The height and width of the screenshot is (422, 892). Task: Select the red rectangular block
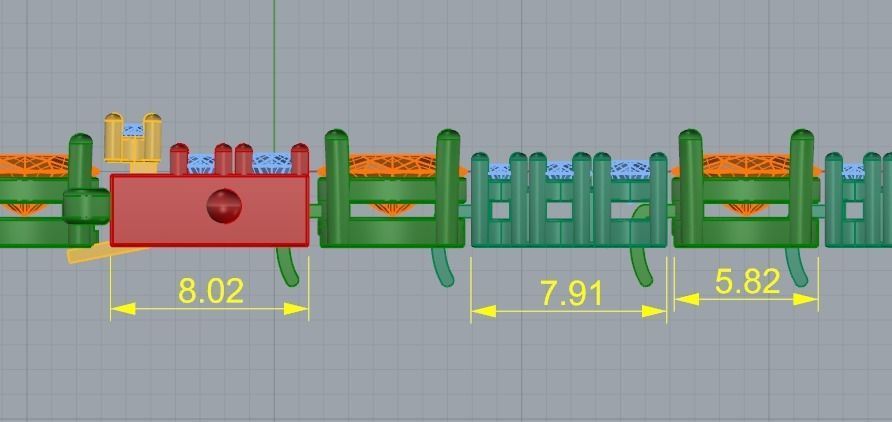pos(210,210)
